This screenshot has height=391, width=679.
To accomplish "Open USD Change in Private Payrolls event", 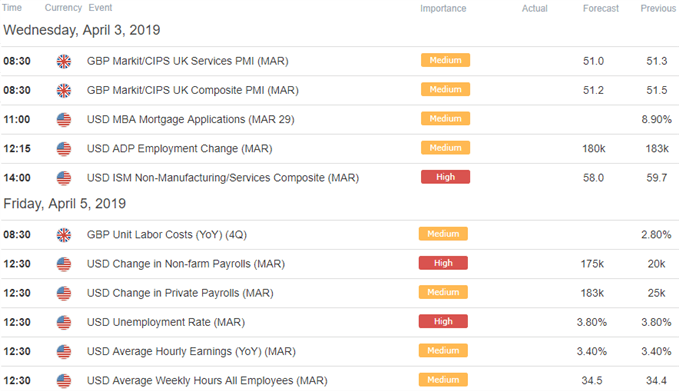I will click(180, 293).
